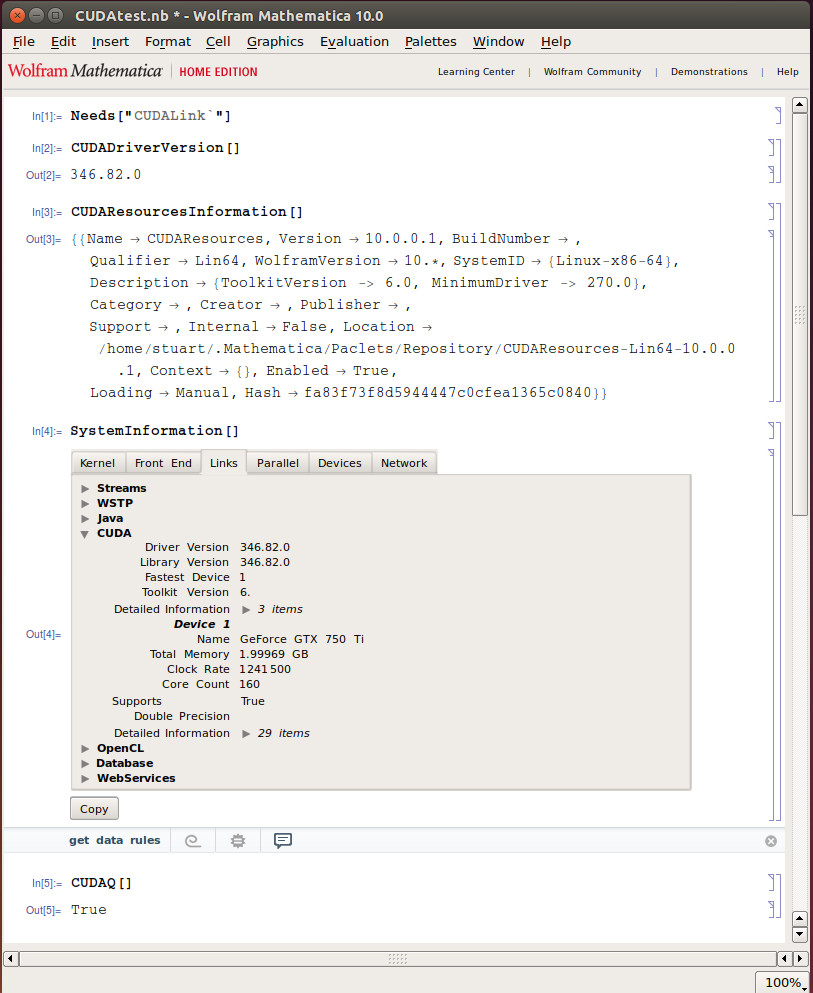This screenshot has width=813, height=993.
Task: Click the curly arrow suggestion bar icon
Action: [x=192, y=840]
